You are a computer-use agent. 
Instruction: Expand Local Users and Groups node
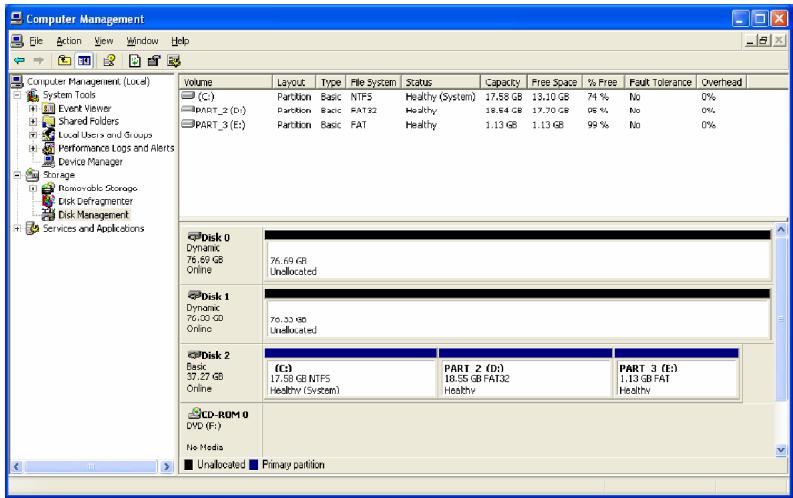click(33, 135)
